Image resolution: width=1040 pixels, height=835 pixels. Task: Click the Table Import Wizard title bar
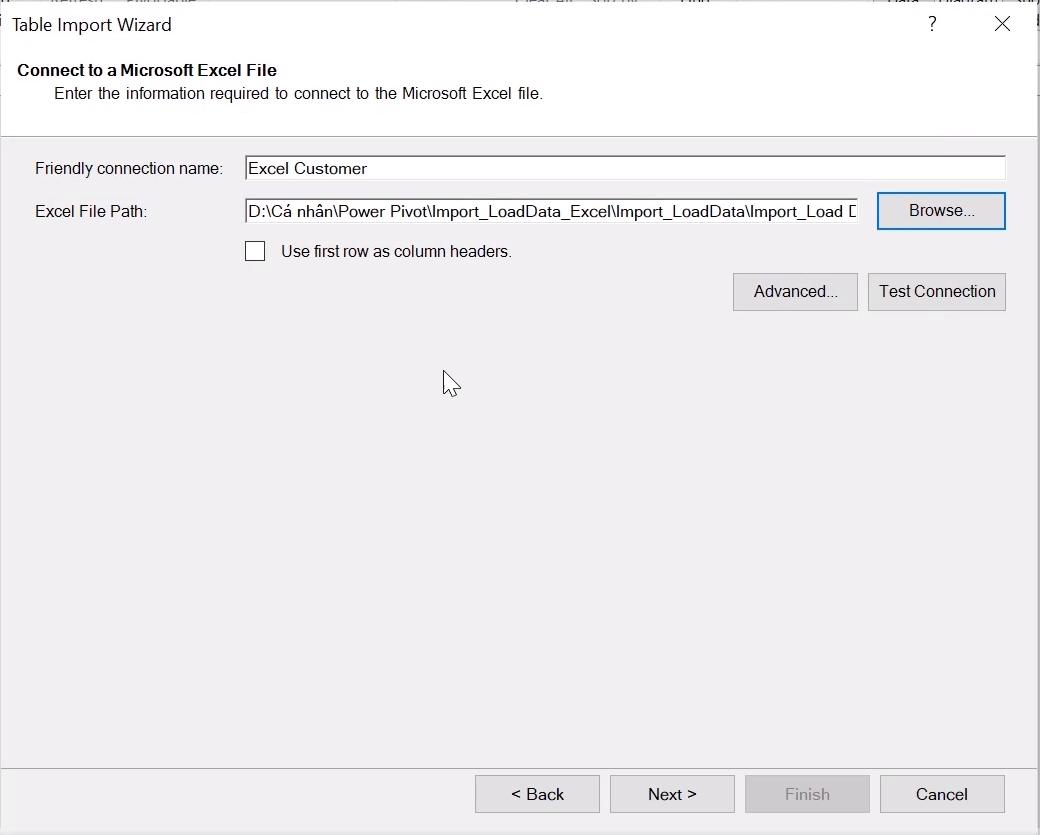[x=92, y=24]
